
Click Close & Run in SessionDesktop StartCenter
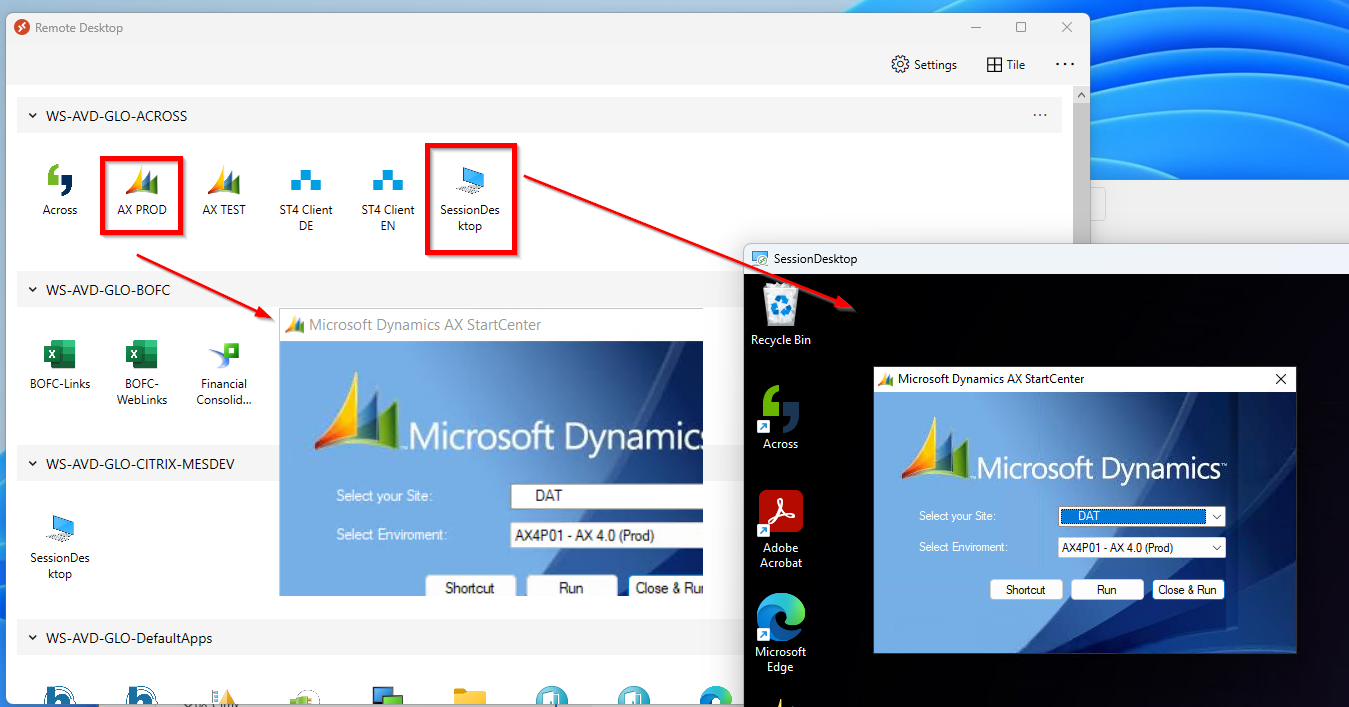[x=1188, y=590]
